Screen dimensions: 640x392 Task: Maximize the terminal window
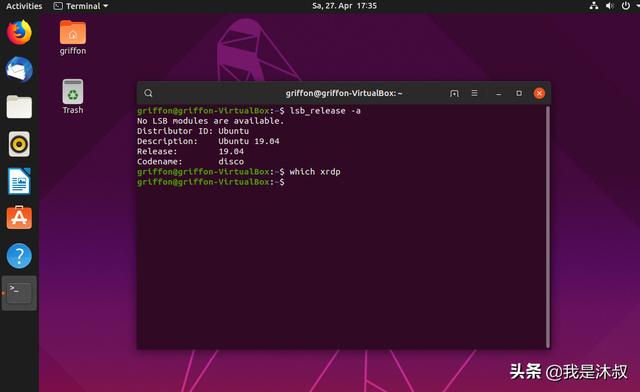click(519, 93)
